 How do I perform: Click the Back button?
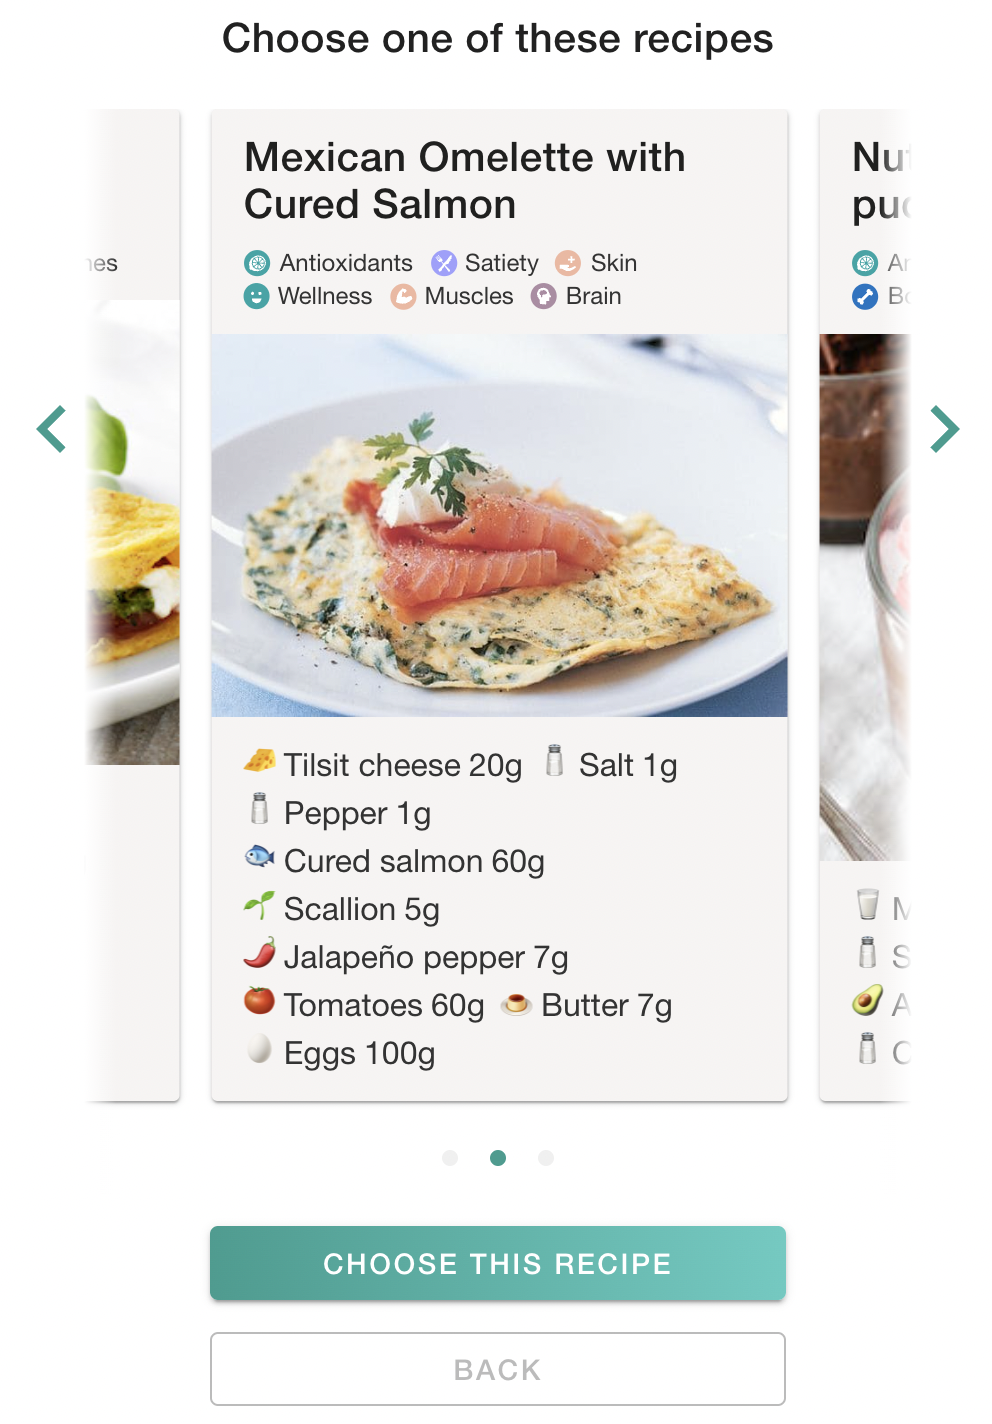point(498,1369)
